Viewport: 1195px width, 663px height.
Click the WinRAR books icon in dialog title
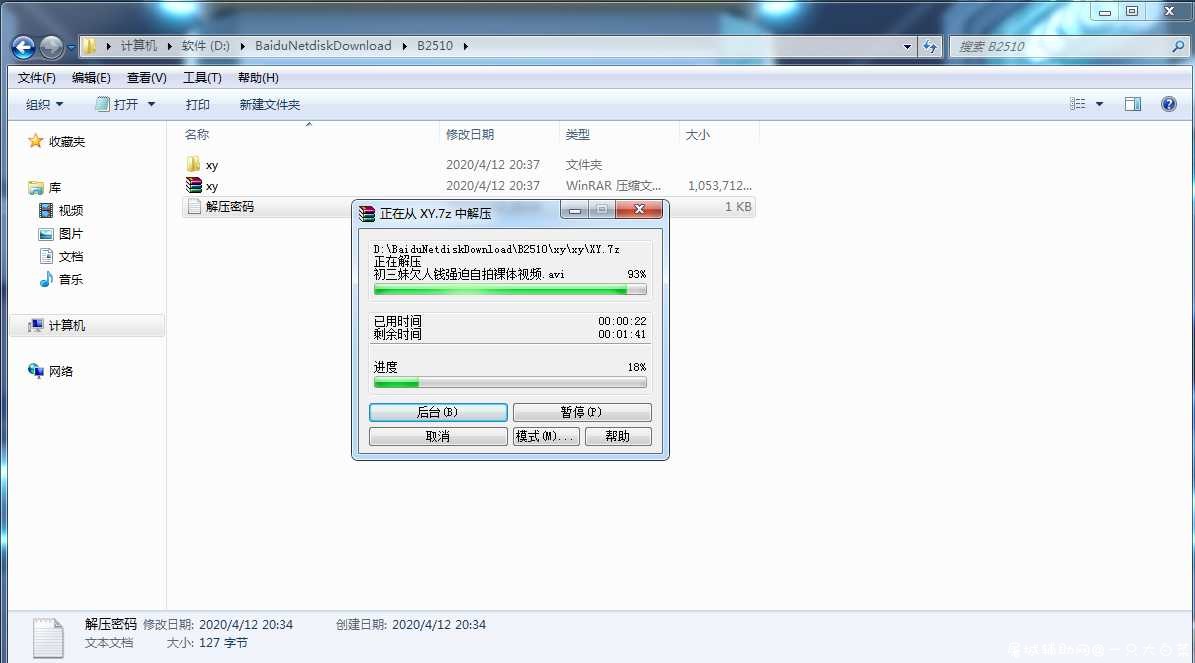coord(367,213)
